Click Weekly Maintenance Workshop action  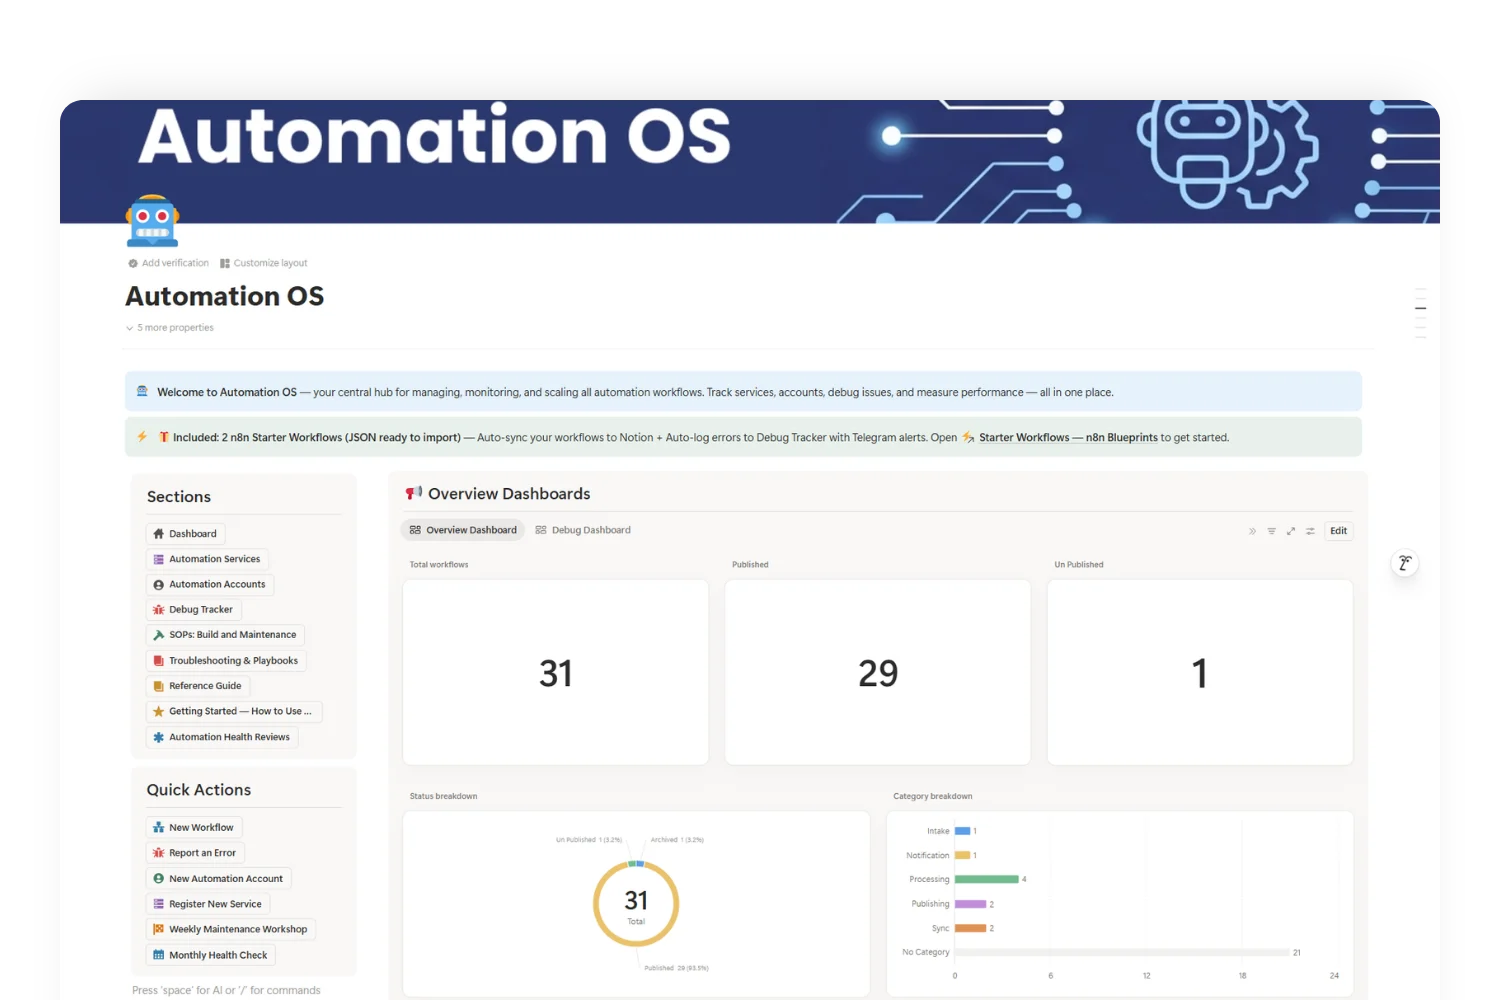pos(231,929)
